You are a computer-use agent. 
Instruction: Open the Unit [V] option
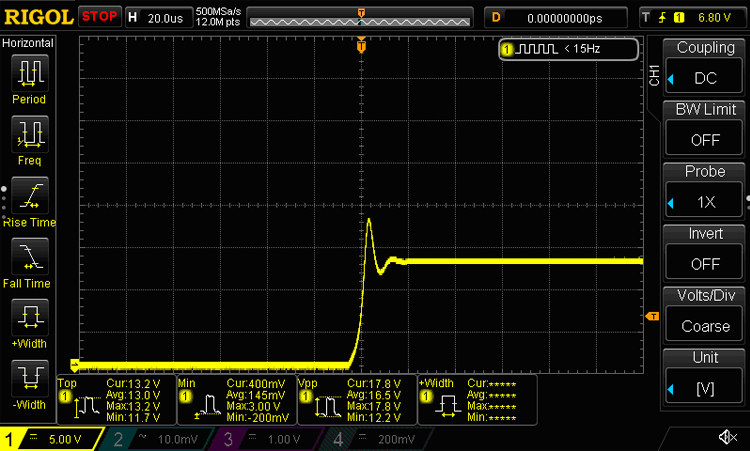(704, 387)
